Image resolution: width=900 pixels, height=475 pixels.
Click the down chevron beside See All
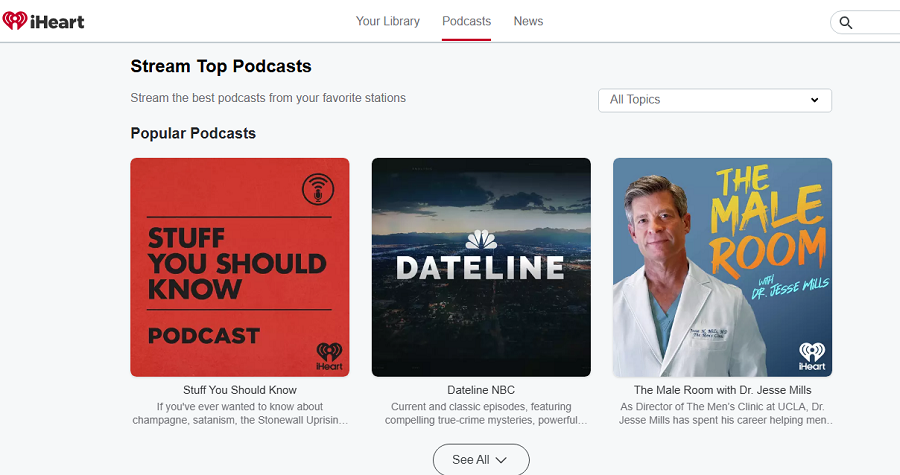coord(501,460)
